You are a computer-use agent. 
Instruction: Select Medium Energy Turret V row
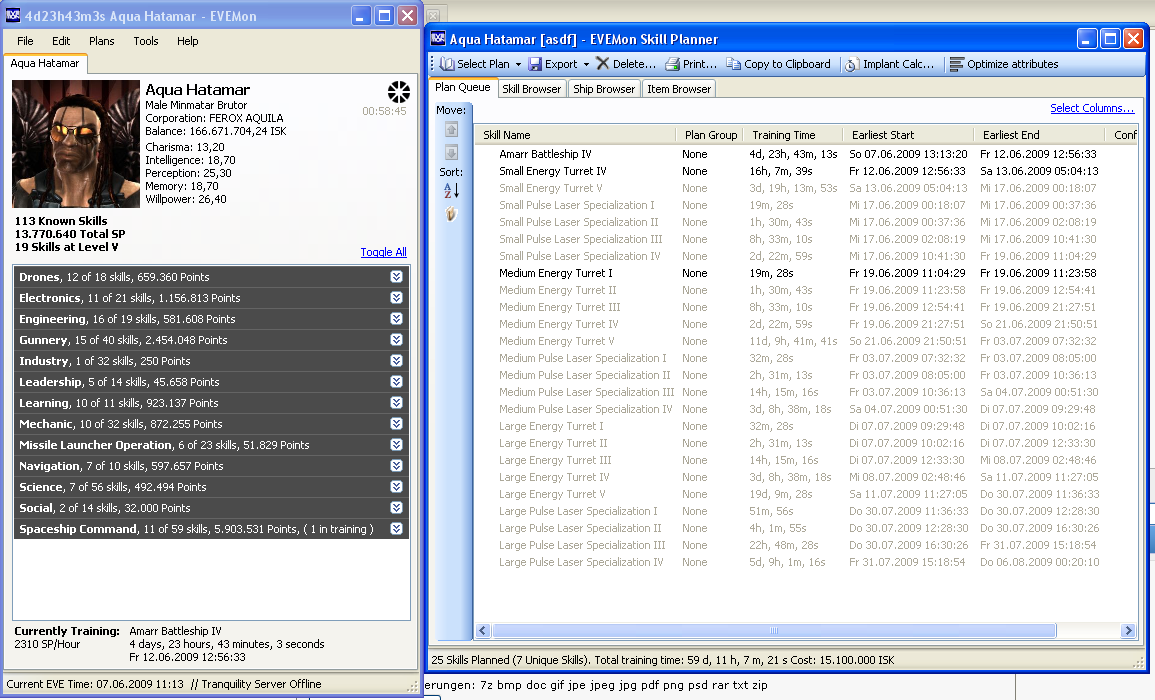click(x=806, y=341)
